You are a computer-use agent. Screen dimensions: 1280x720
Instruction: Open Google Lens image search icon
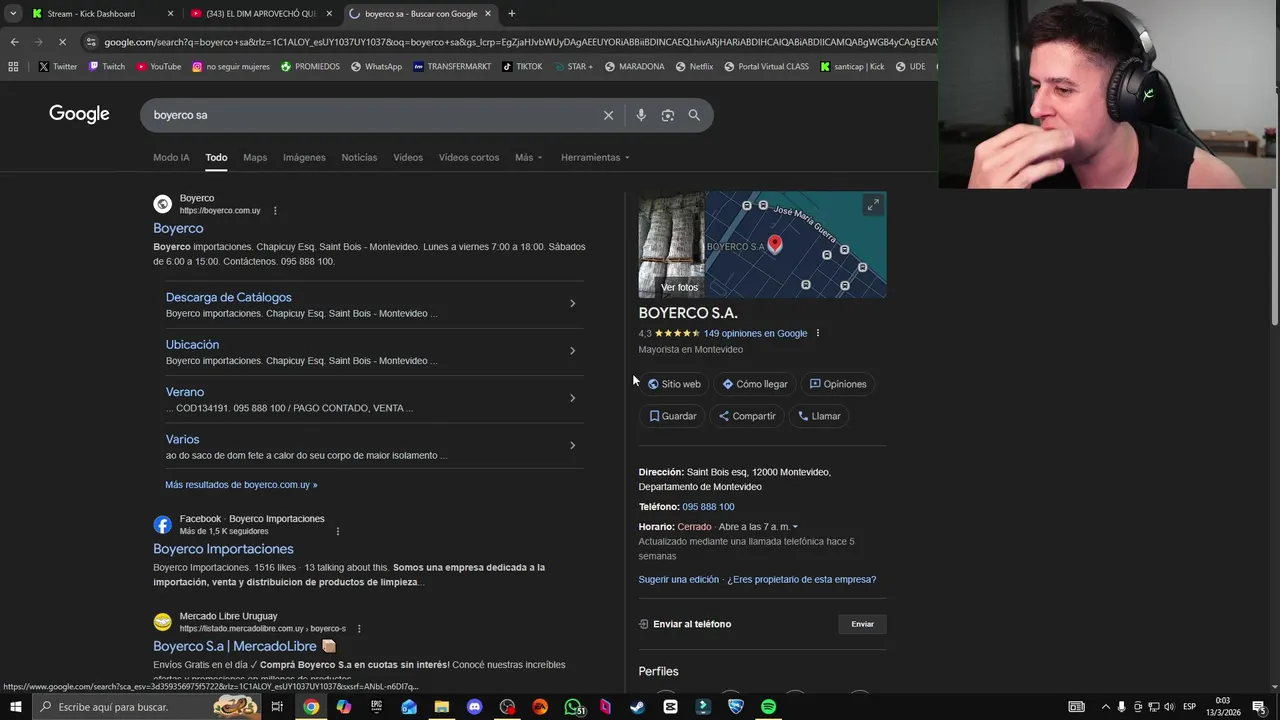[x=668, y=115]
